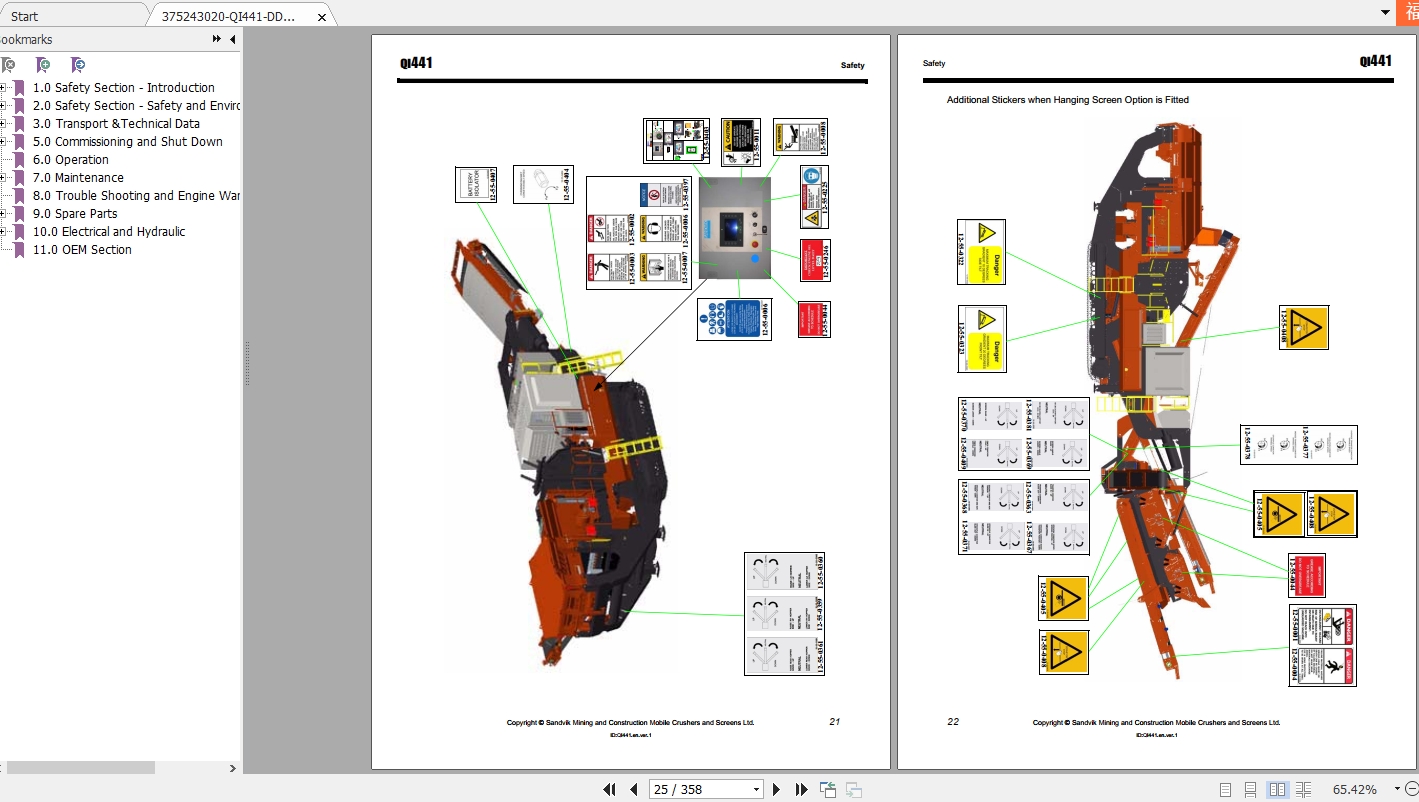The image size is (1419, 802).
Task: Open the zoom percentage dropdown
Action: tap(1397, 789)
